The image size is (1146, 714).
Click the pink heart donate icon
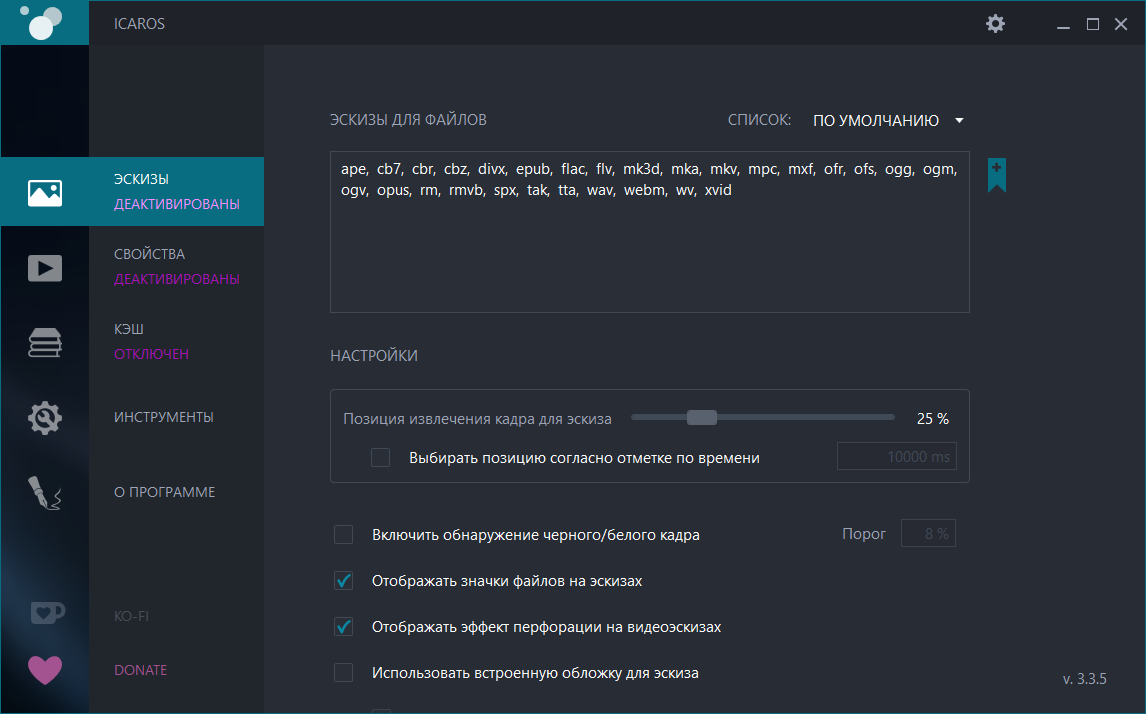point(45,670)
